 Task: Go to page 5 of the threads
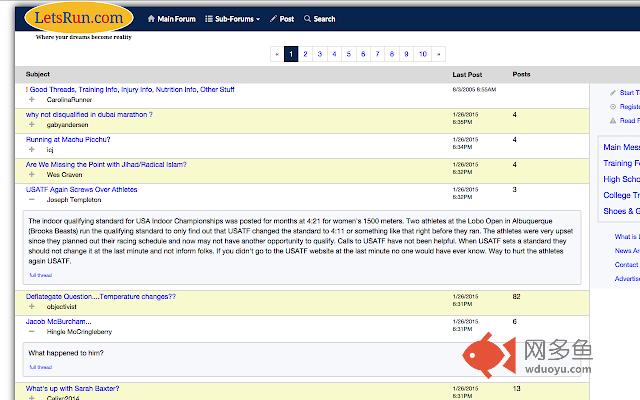click(x=349, y=54)
